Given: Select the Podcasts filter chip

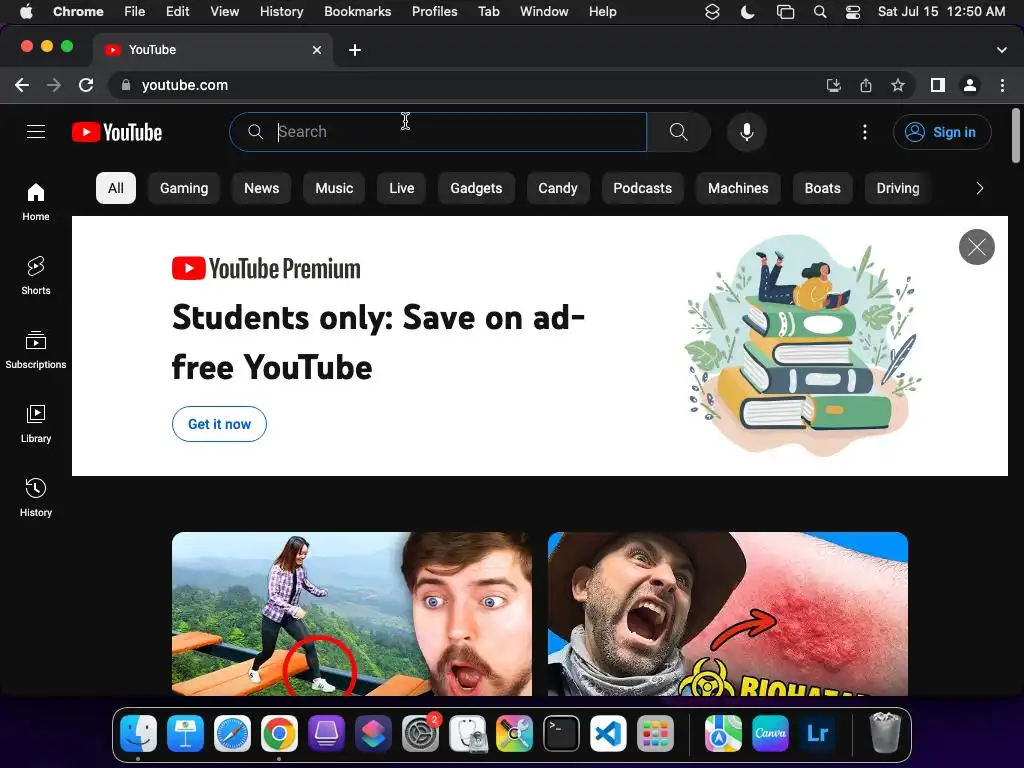Looking at the screenshot, I should click(643, 188).
